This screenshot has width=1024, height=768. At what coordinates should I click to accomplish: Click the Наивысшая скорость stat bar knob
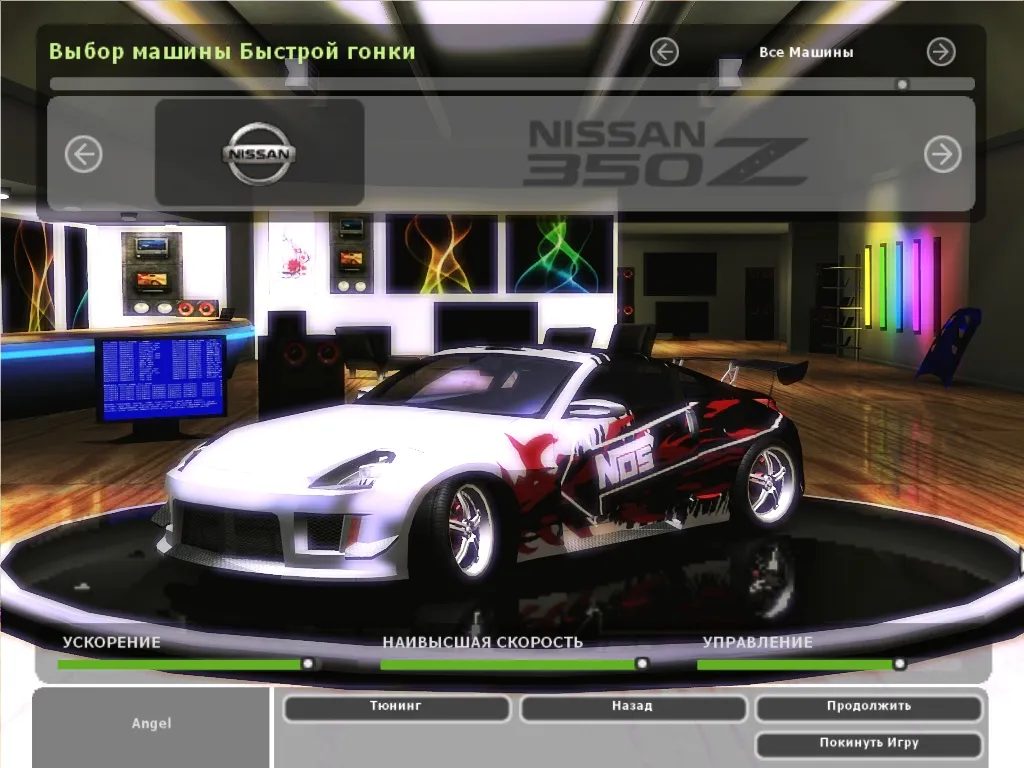pos(641,664)
